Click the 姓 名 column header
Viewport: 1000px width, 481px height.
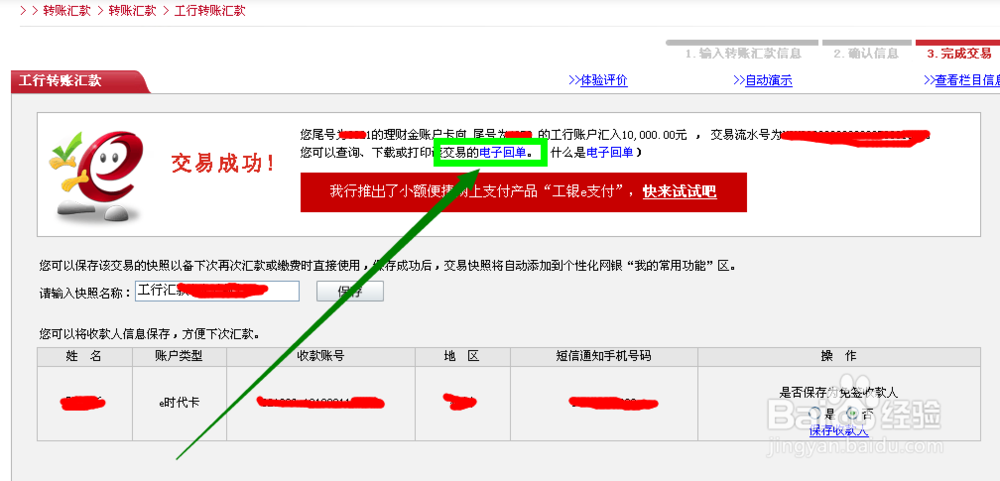point(85,357)
